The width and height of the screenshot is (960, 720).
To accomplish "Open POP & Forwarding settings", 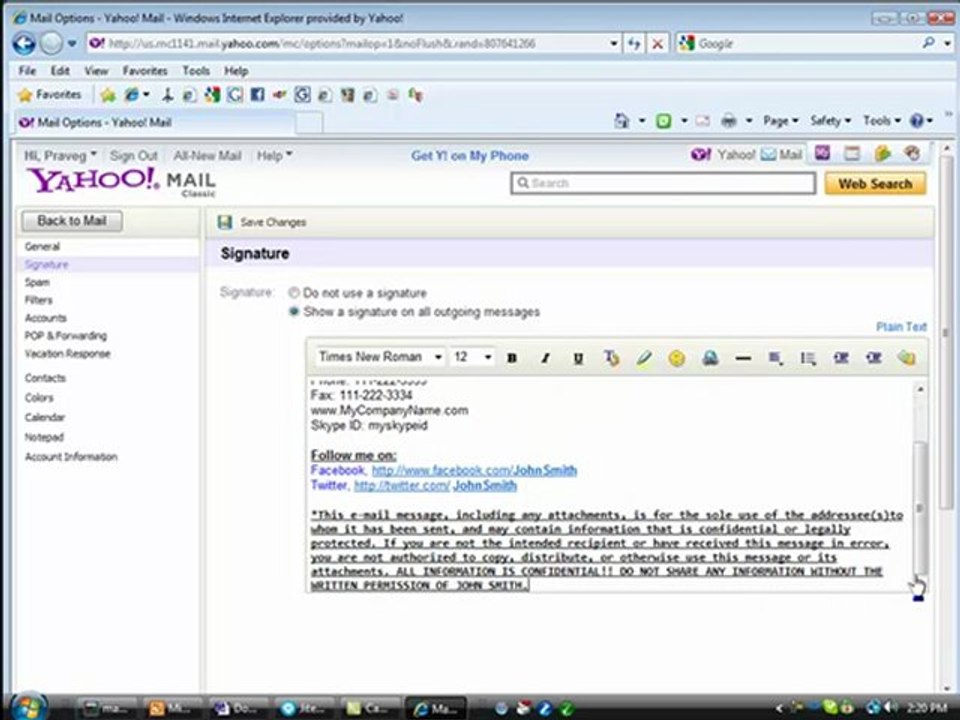I will pos(66,336).
